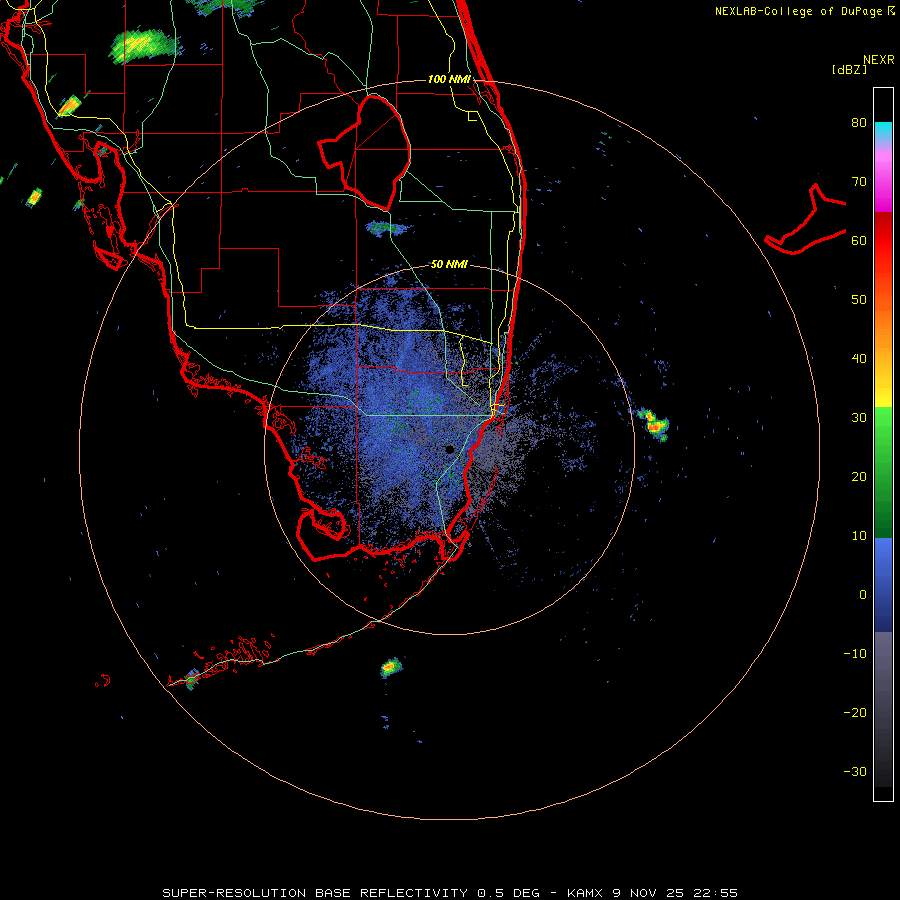The width and height of the screenshot is (900, 900).
Task: Select the -10 value on the dBZ scale
Action: (855, 654)
